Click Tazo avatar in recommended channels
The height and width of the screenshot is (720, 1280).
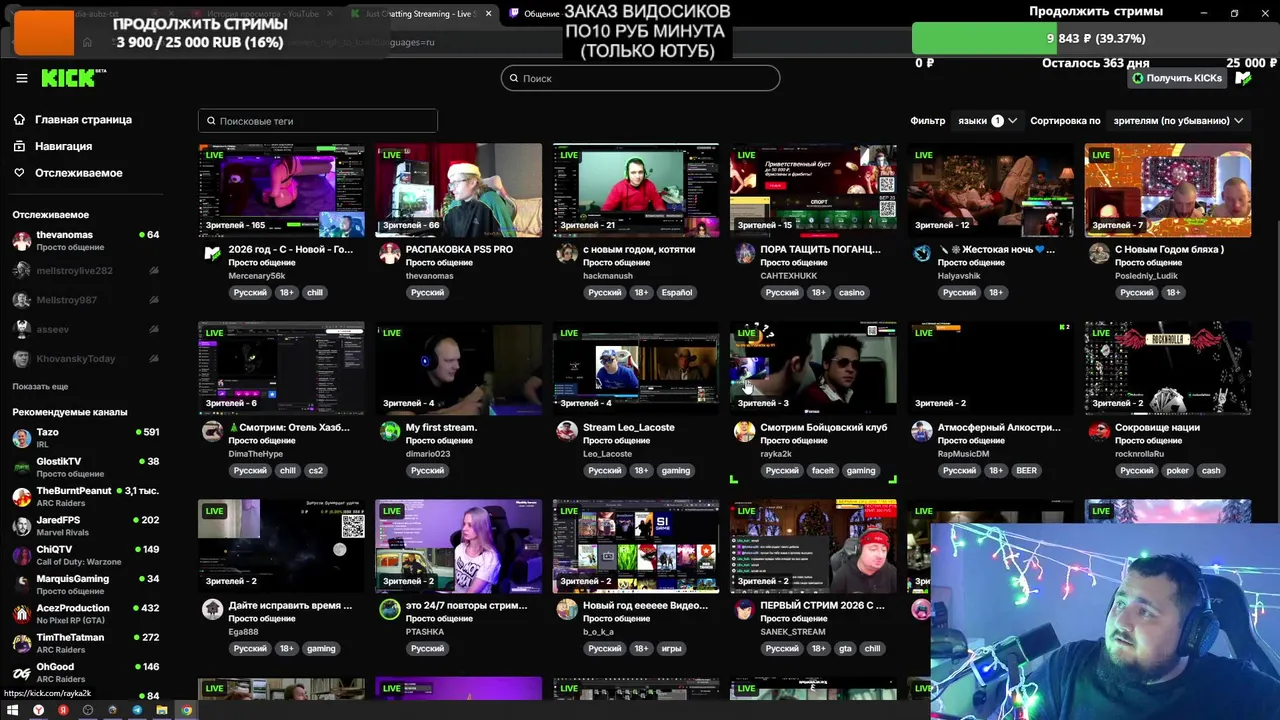click(21, 438)
